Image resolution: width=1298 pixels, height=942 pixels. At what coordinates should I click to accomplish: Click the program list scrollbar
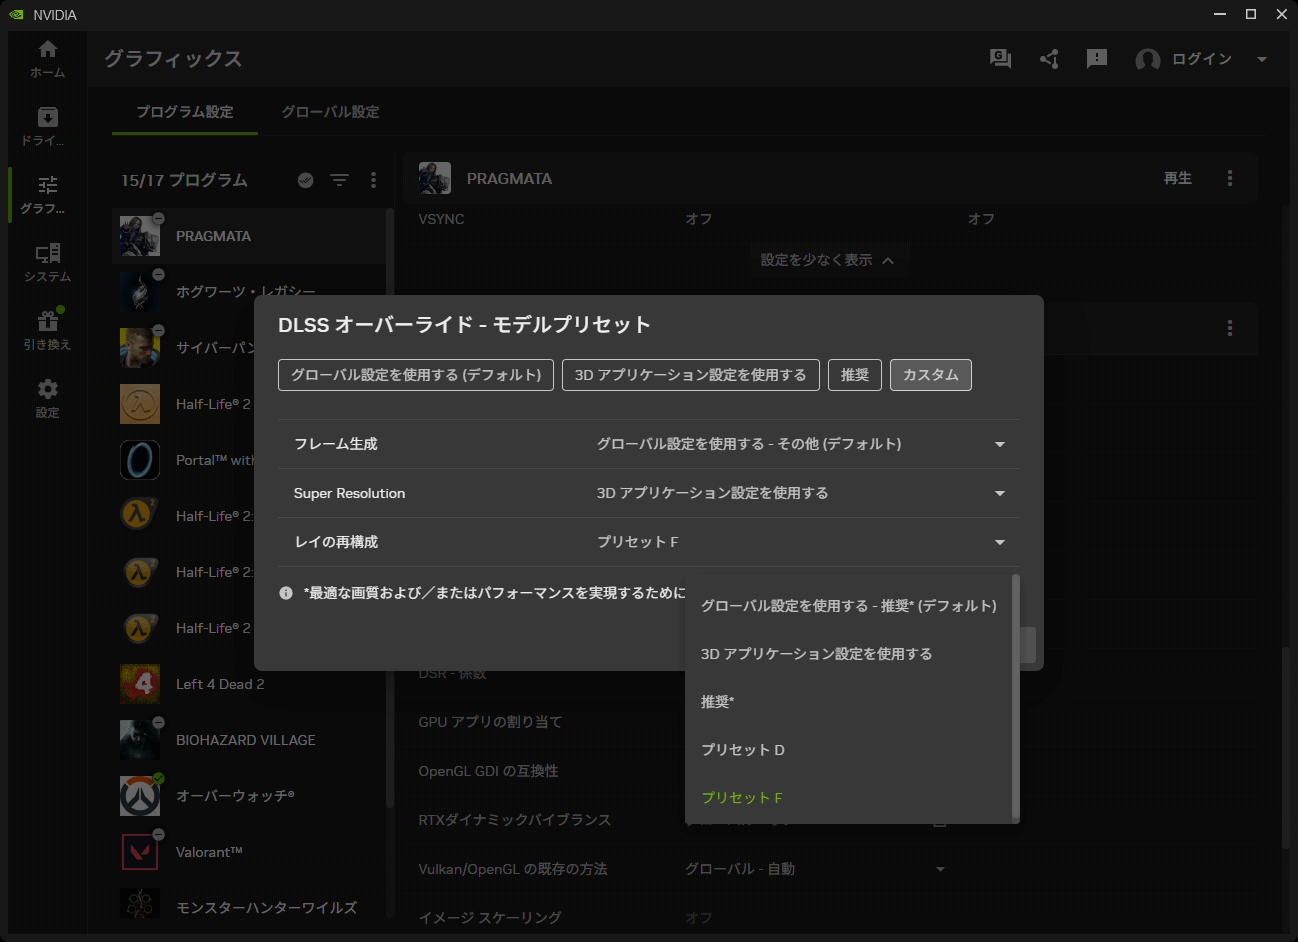[x=390, y=508]
